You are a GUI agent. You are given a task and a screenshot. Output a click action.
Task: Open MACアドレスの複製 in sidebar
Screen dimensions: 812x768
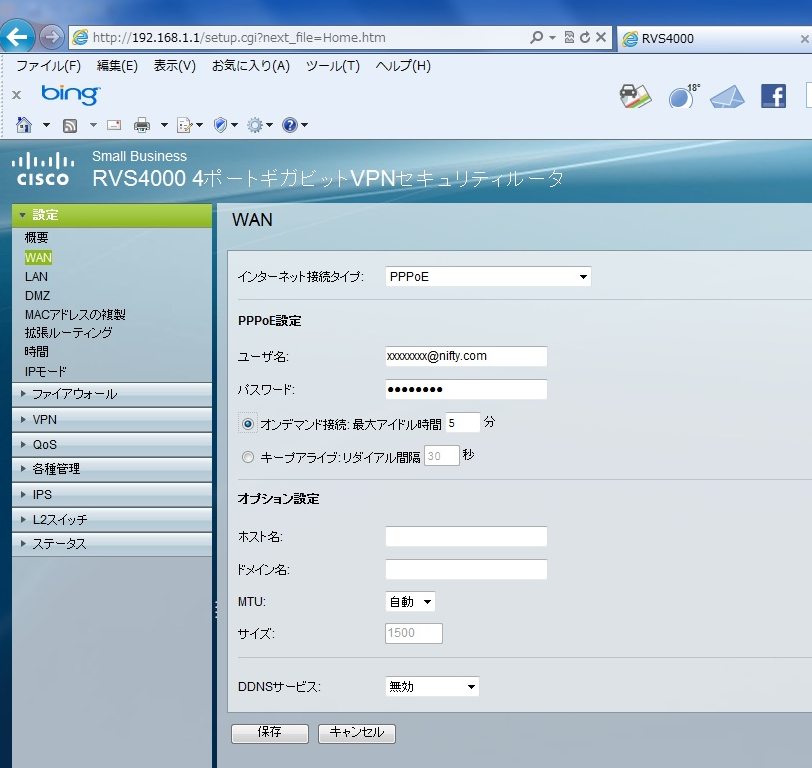(x=75, y=314)
